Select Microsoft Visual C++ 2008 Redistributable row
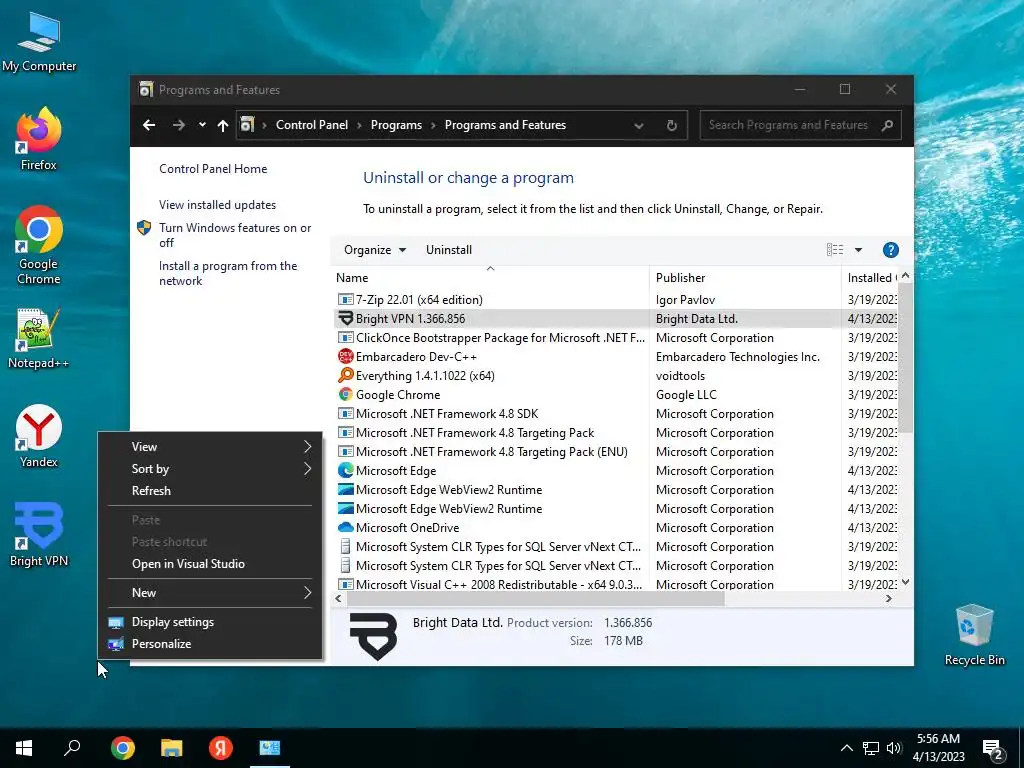Screen dimensions: 1024x768 (x=614, y=584)
